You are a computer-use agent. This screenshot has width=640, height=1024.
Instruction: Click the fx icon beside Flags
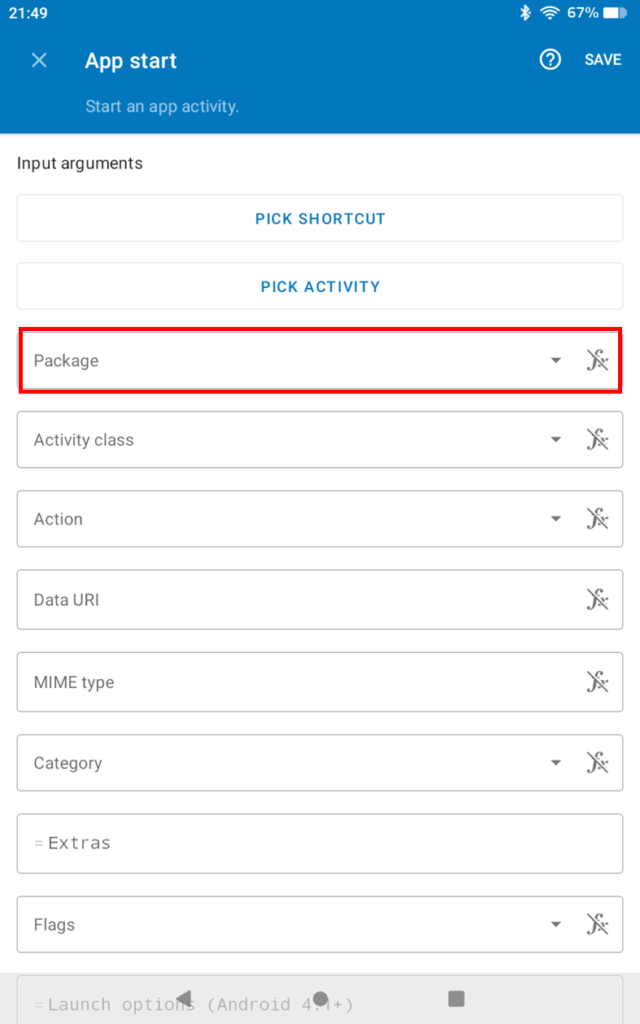pos(597,925)
